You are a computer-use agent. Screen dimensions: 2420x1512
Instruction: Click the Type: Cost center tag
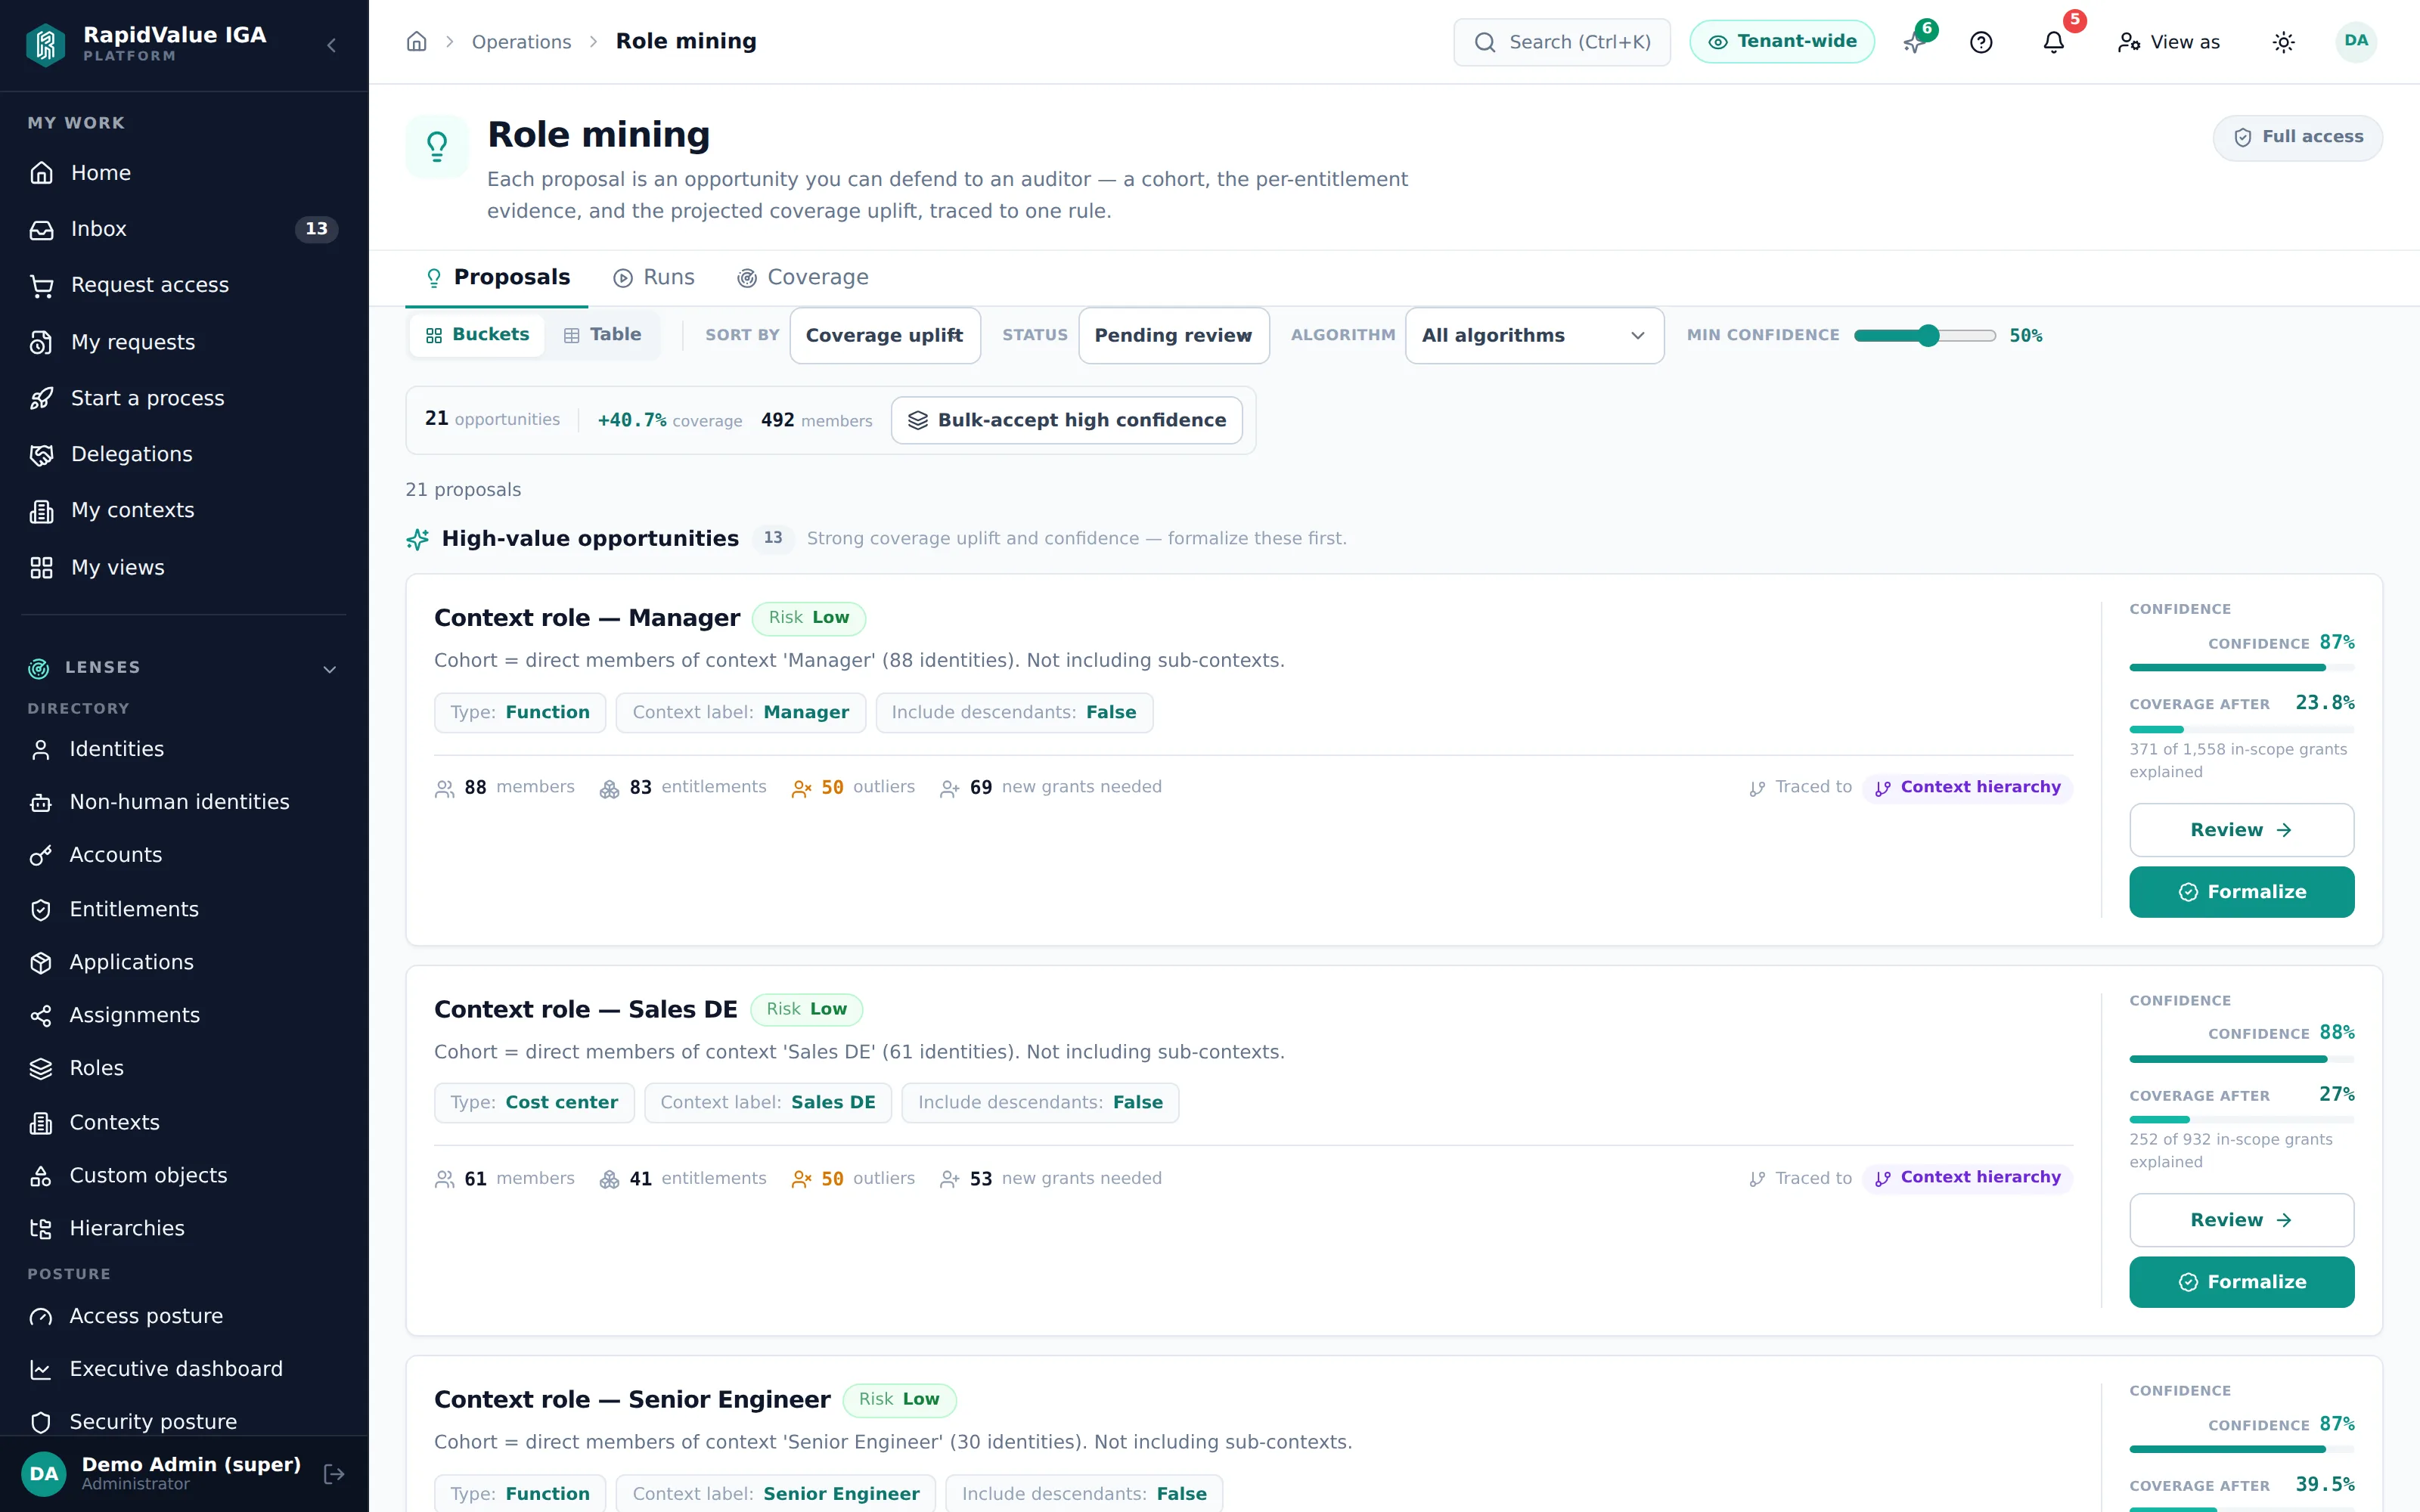(x=534, y=1102)
